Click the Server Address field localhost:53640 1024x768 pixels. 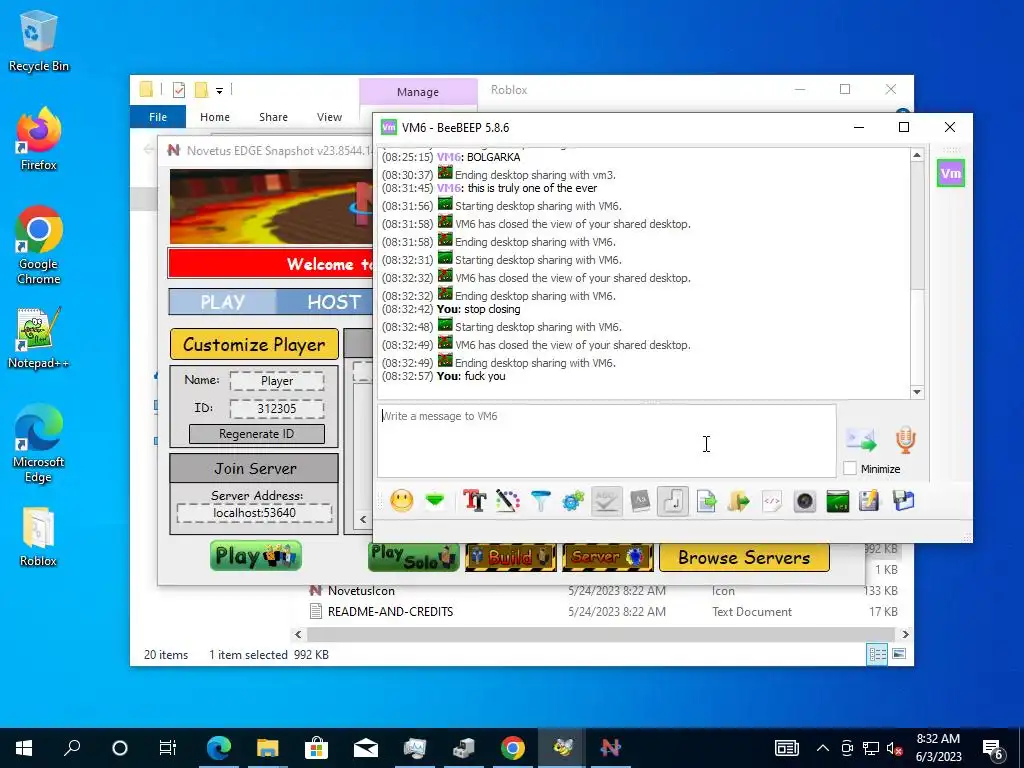click(x=254, y=513)
